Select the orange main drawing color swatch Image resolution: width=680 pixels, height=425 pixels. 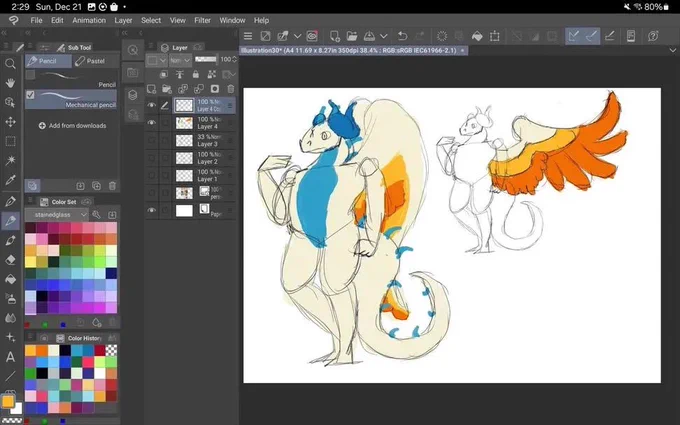click(8, 401)
